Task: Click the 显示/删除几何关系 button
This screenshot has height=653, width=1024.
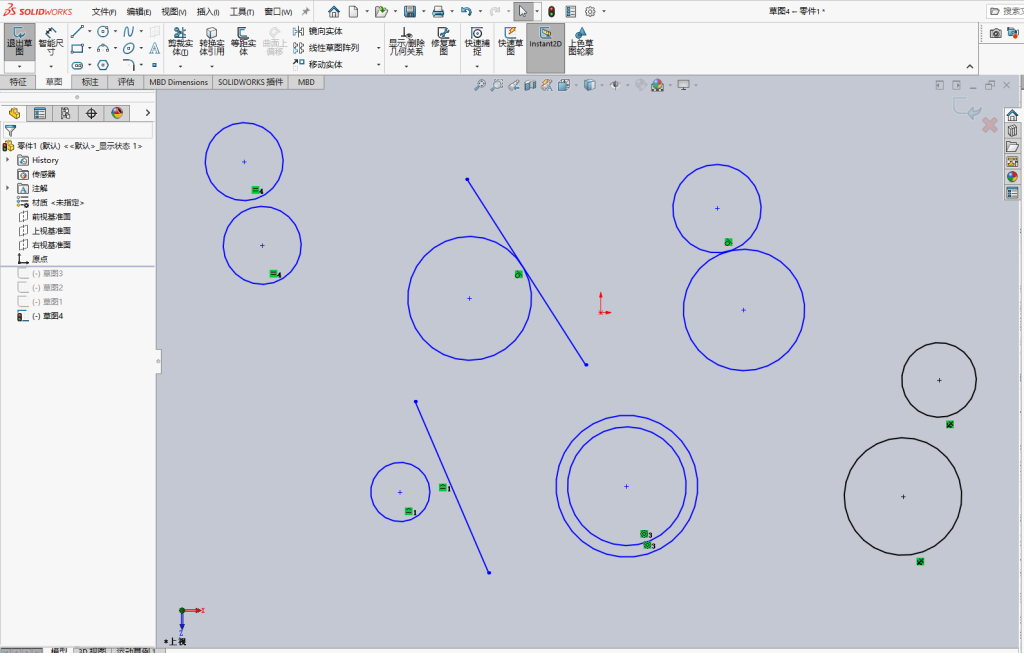Action: click(406, 41)
